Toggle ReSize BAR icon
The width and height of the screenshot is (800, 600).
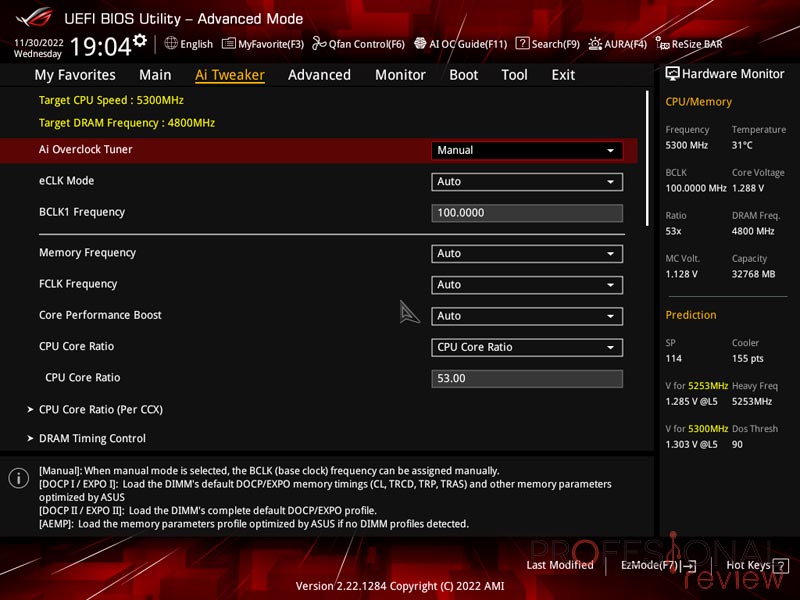[x=662, y=44]
